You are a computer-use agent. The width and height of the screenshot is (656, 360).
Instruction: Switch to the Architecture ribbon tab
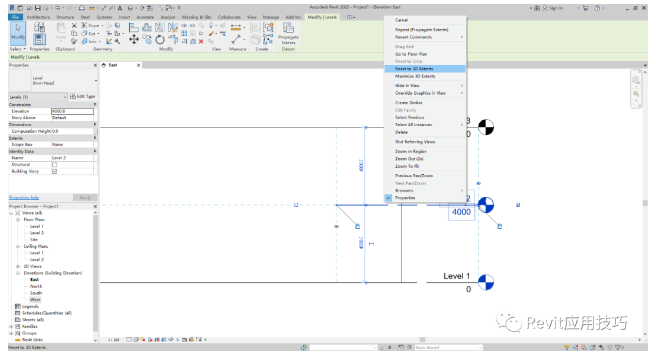pyautogui.click(x=38, y=17)
